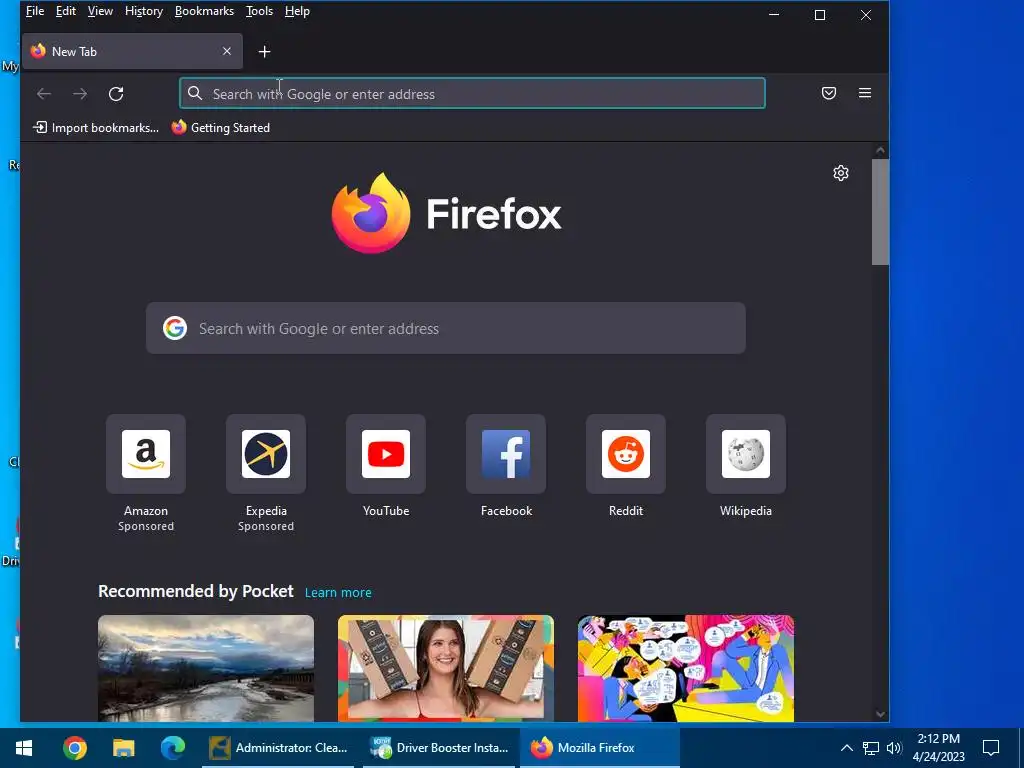Go back with the left arrow button
This screenshot has height=768, width=1024.
pyautogui.click(x=44, y=94)
